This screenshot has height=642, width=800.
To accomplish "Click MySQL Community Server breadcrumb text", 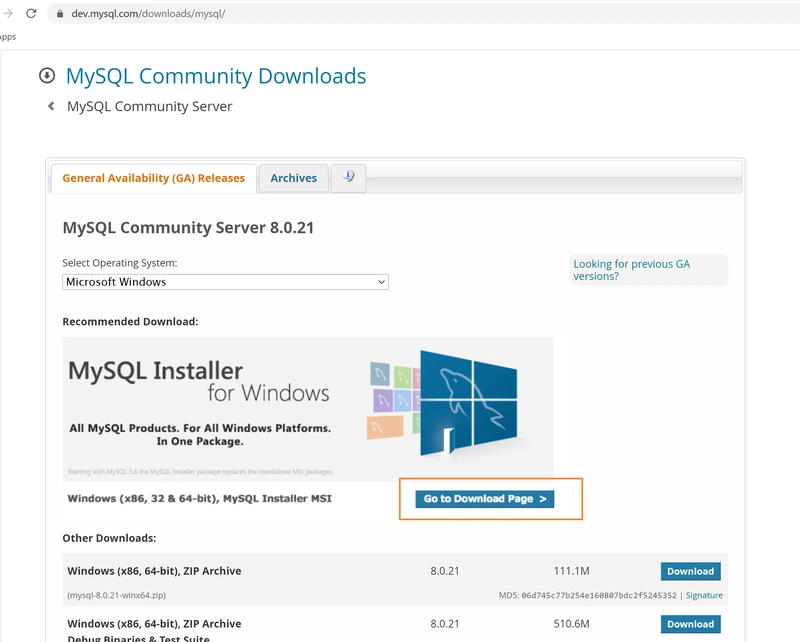I will pyautogui.click(x=149, y=106).
